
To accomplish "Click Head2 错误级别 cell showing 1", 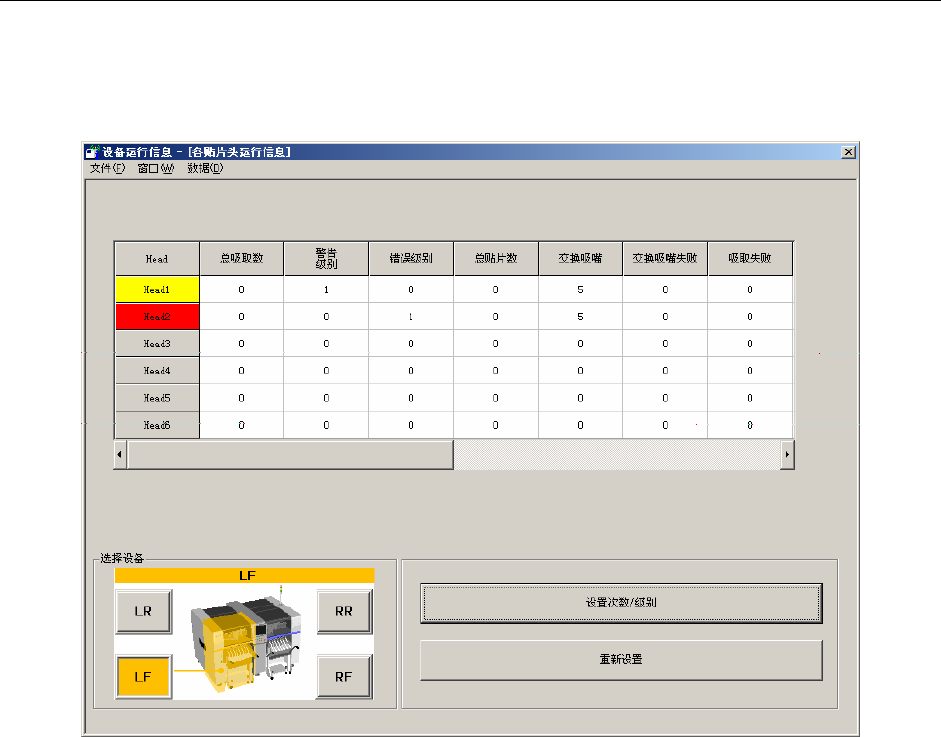I will pyautogui.click(x=411, y=317).
